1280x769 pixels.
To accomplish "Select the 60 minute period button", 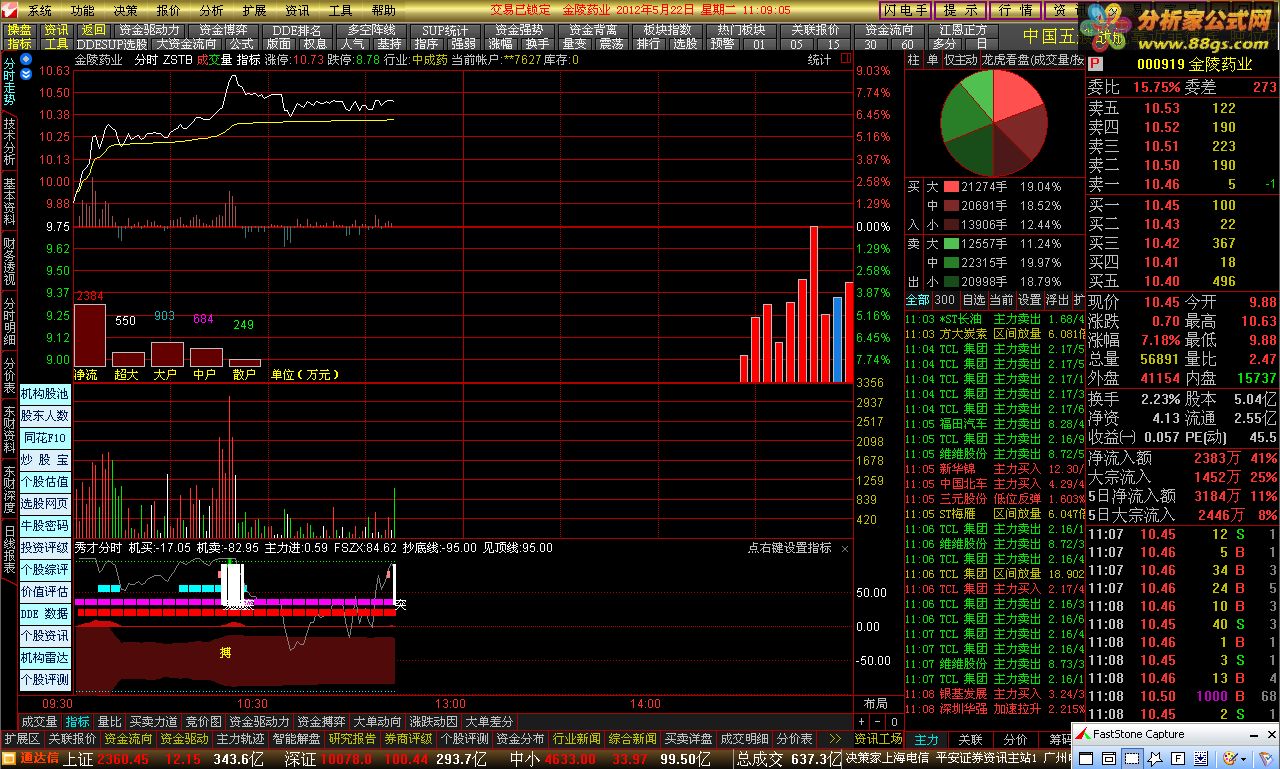I will coord(906,44).
